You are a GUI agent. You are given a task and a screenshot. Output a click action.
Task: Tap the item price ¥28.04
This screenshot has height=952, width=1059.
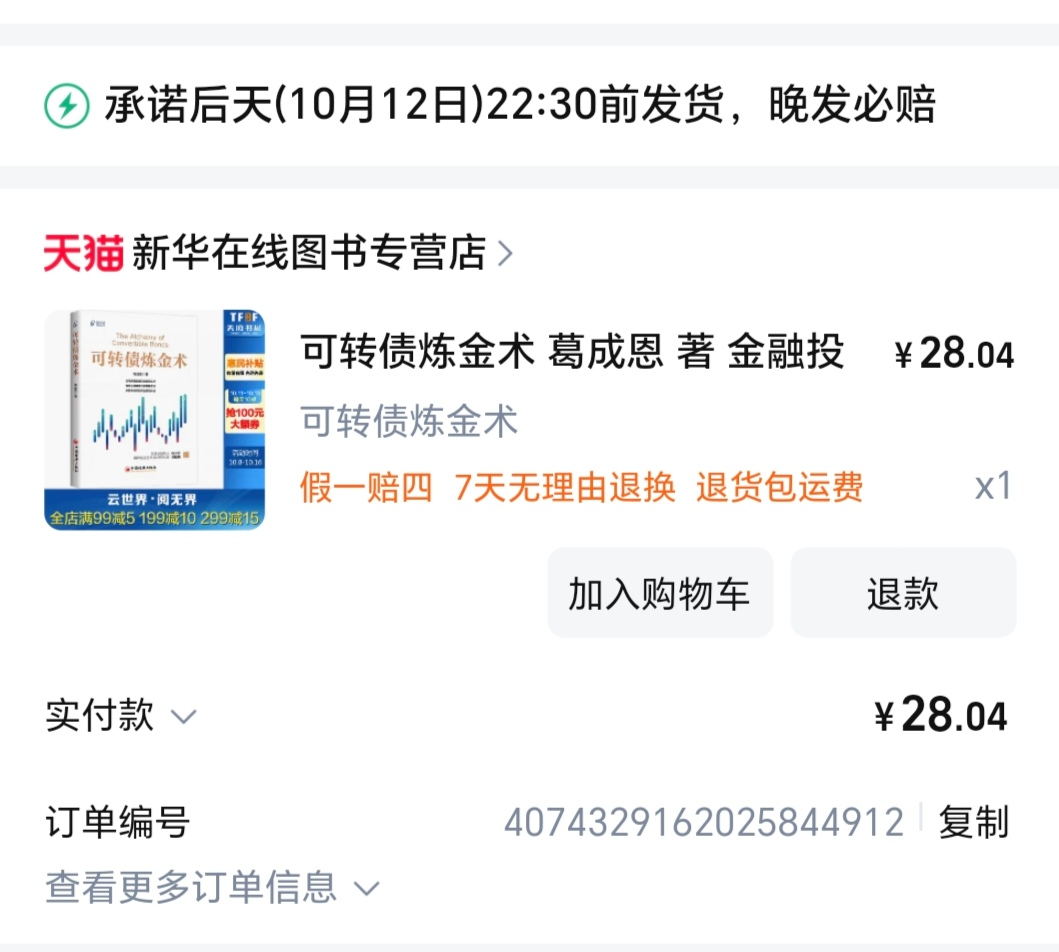(x=954, y=353)
